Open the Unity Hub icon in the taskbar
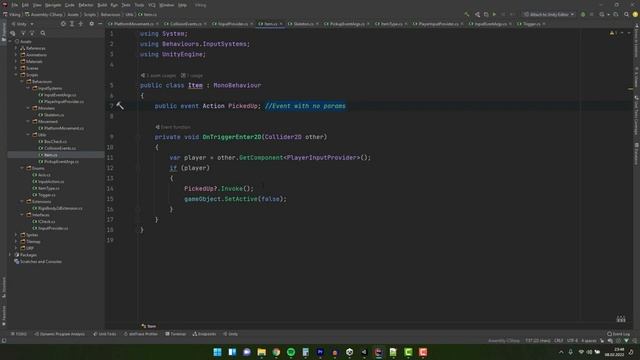640x360 pixels. click(349, 352)
